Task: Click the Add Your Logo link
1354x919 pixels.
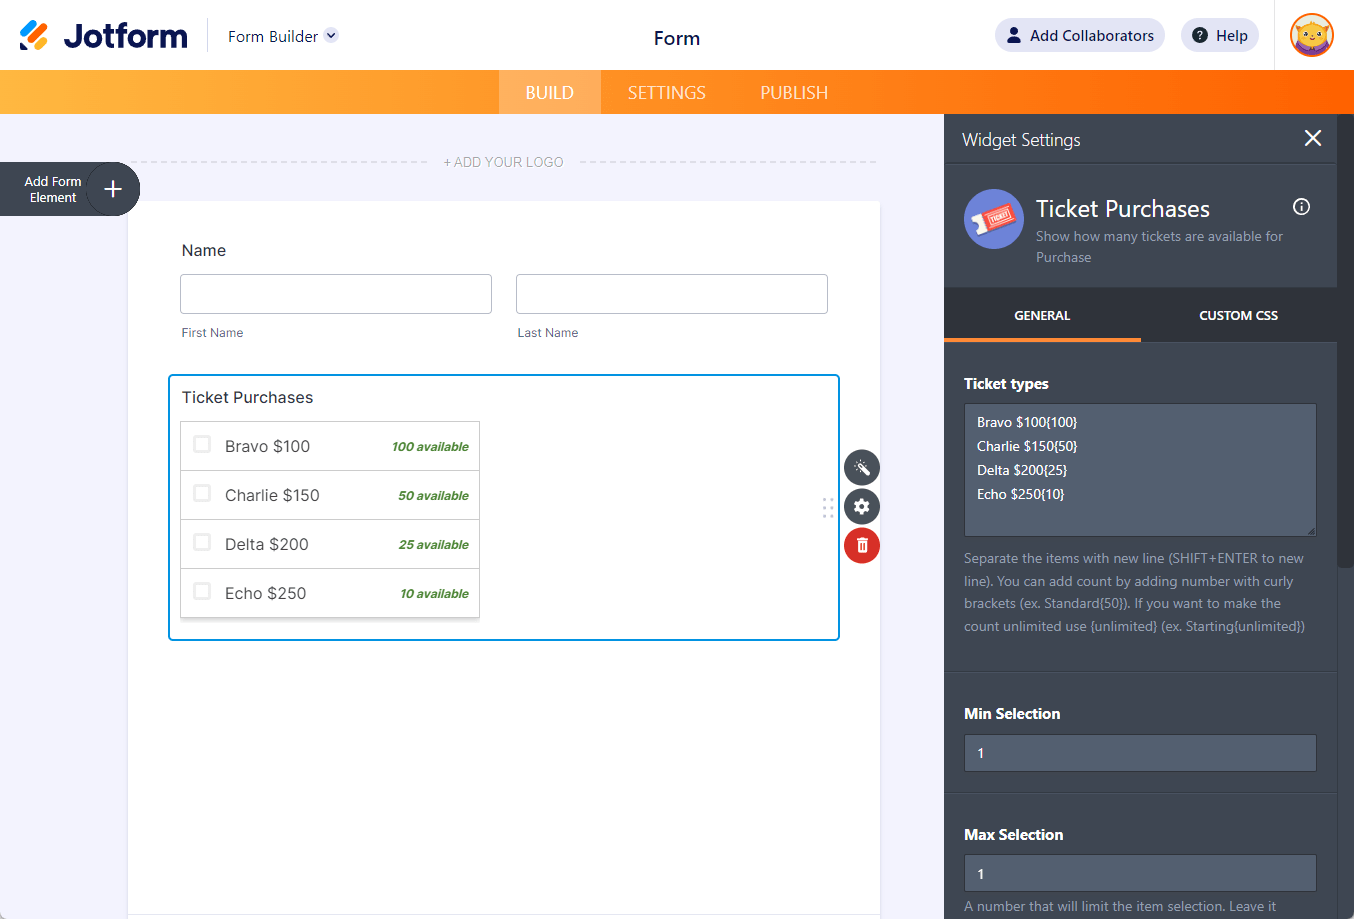Action: click(x=504, y=162)
